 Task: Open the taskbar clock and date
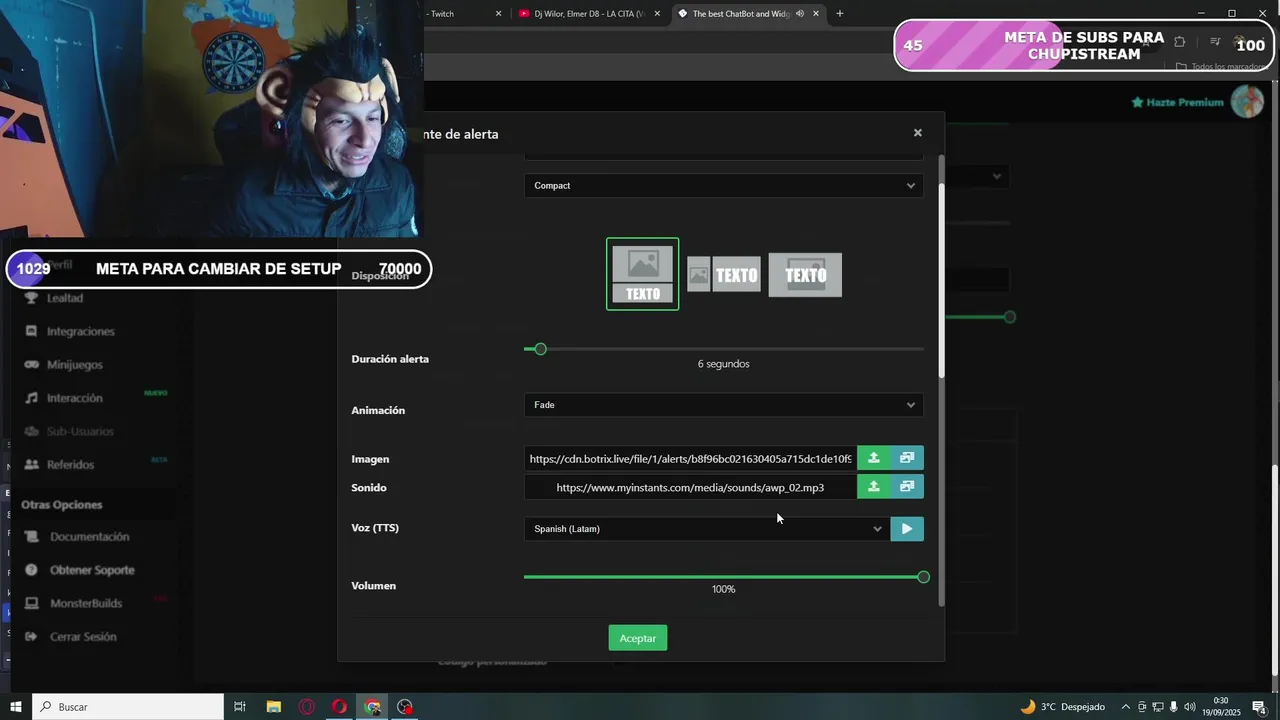(x=1221, y=707)
